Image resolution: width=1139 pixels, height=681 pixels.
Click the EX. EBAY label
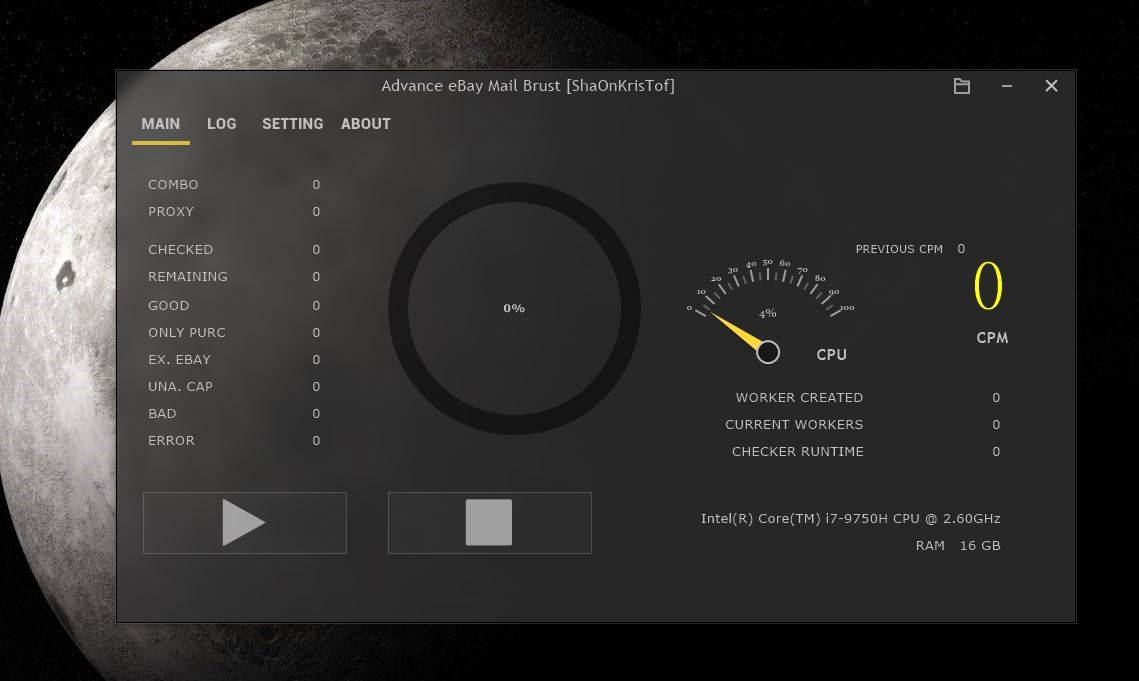pos(179,359)
